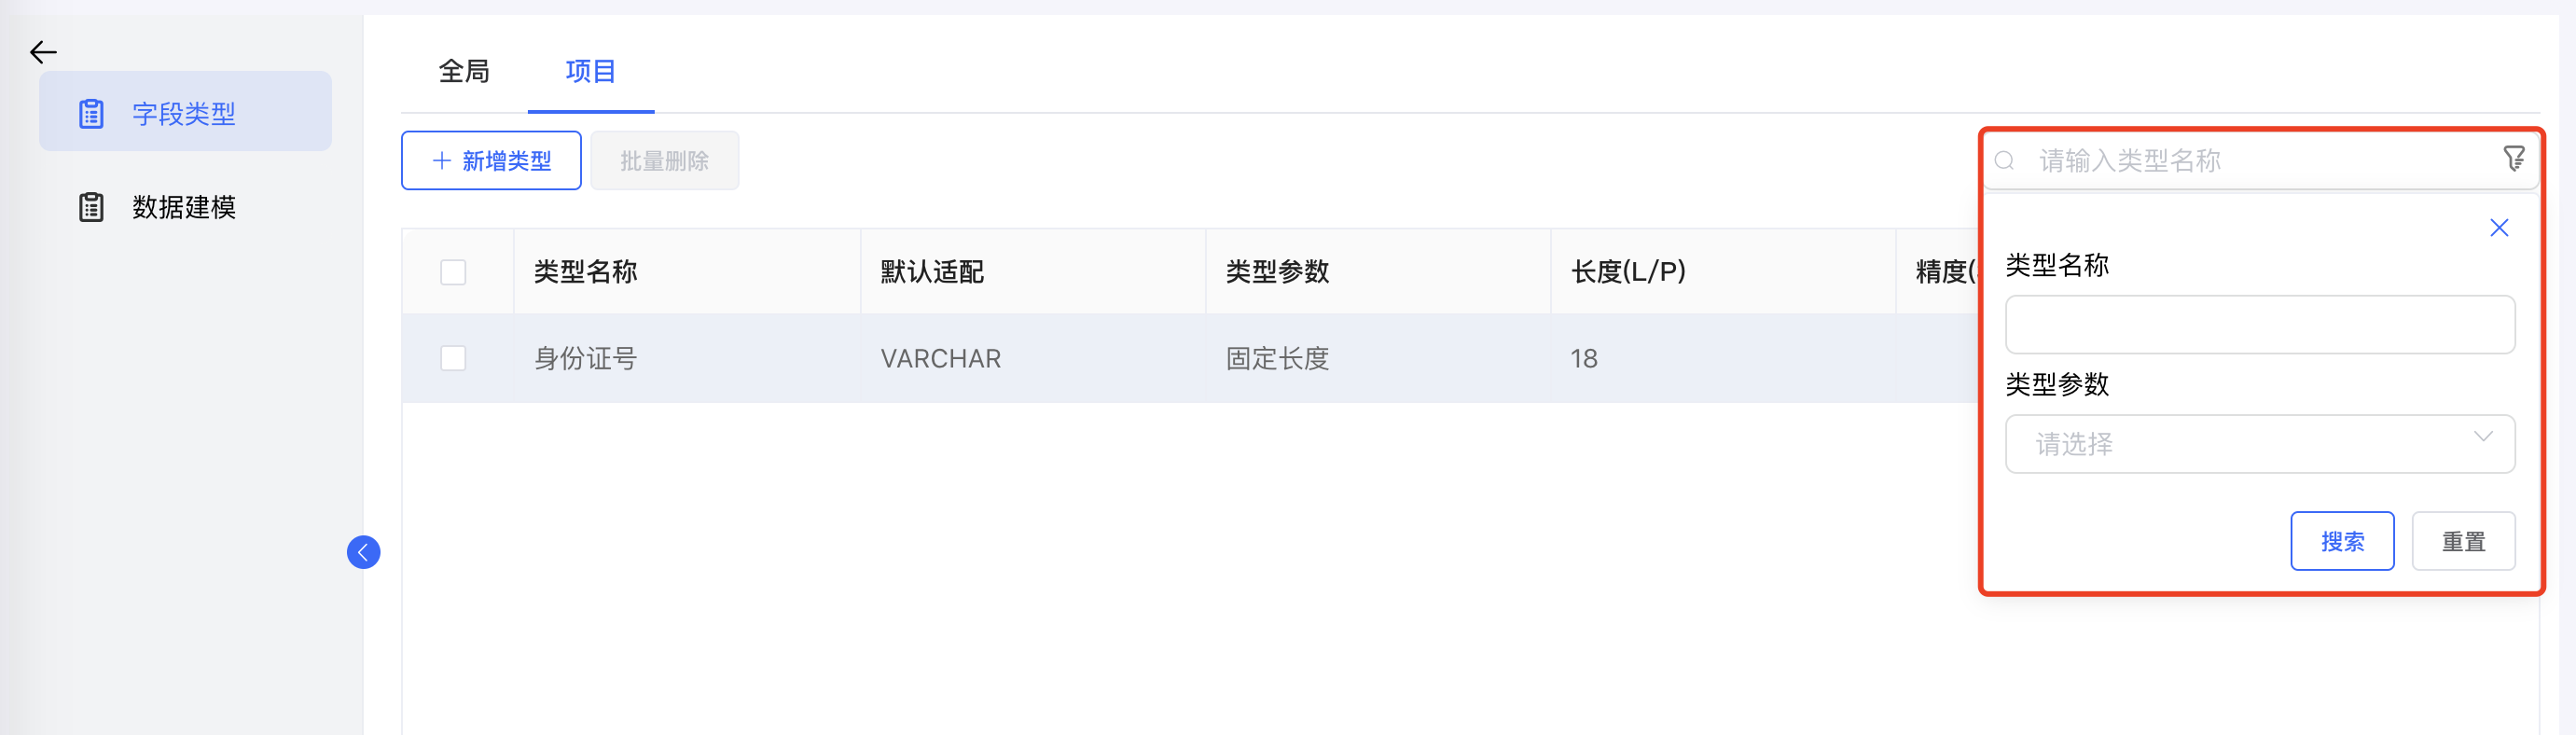The height and width of the screenshot is (735, 2576).
Task: Collapse sidebar with blue chevron button
Action: point(363,552)
